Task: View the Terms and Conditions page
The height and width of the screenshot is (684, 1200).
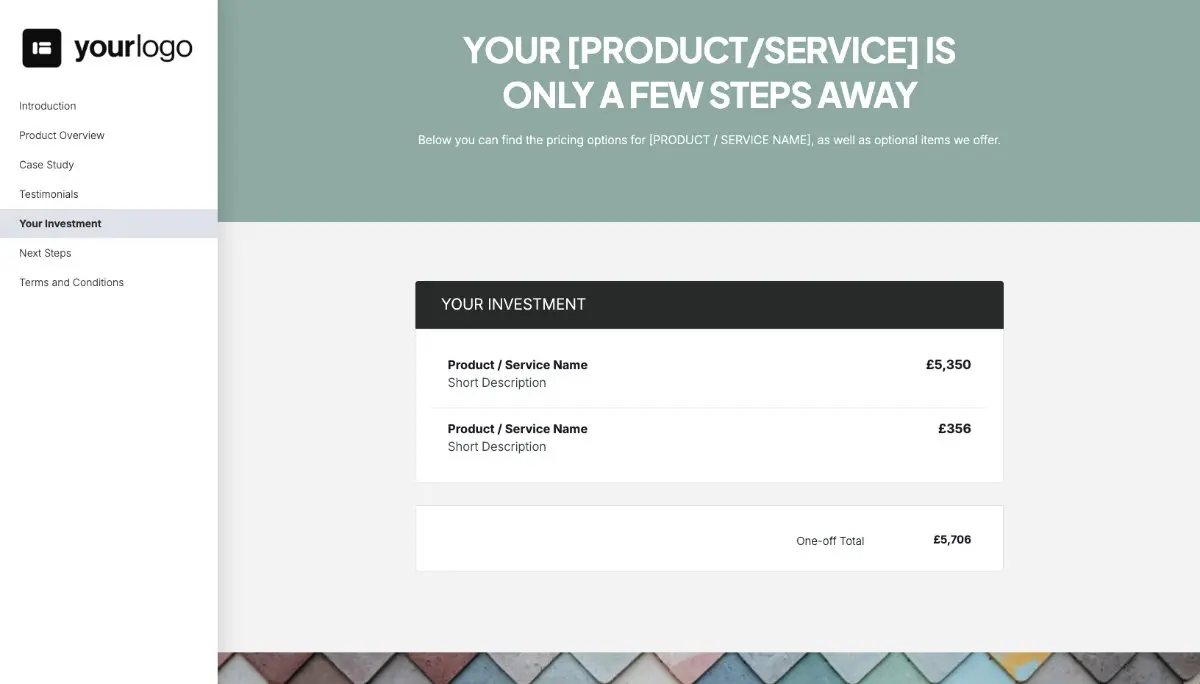Action: (x=71, y=282)
